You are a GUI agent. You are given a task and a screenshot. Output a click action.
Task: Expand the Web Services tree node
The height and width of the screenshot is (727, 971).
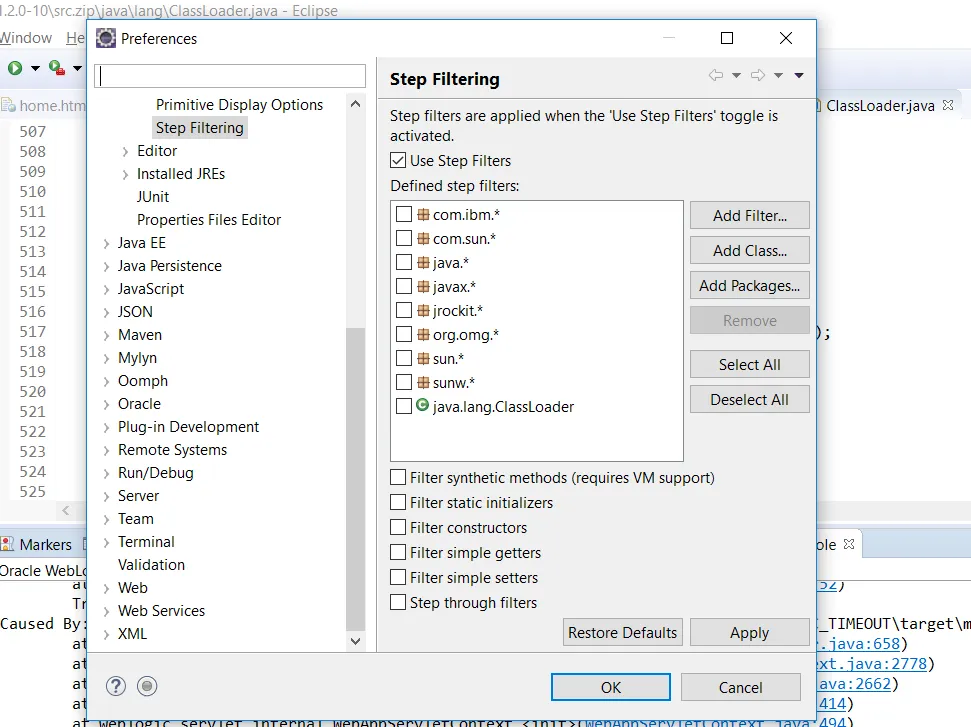point(107,612)
